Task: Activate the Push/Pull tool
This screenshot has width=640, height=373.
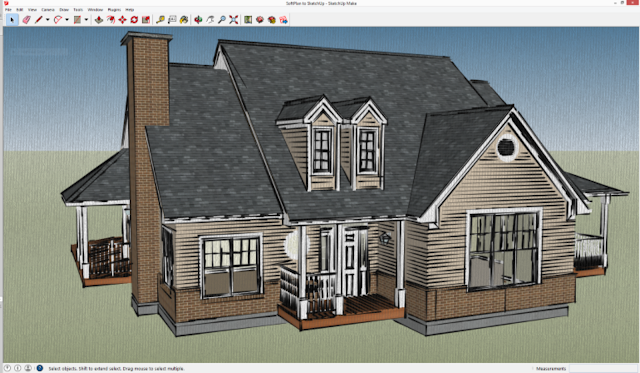Action: (99, 20)
